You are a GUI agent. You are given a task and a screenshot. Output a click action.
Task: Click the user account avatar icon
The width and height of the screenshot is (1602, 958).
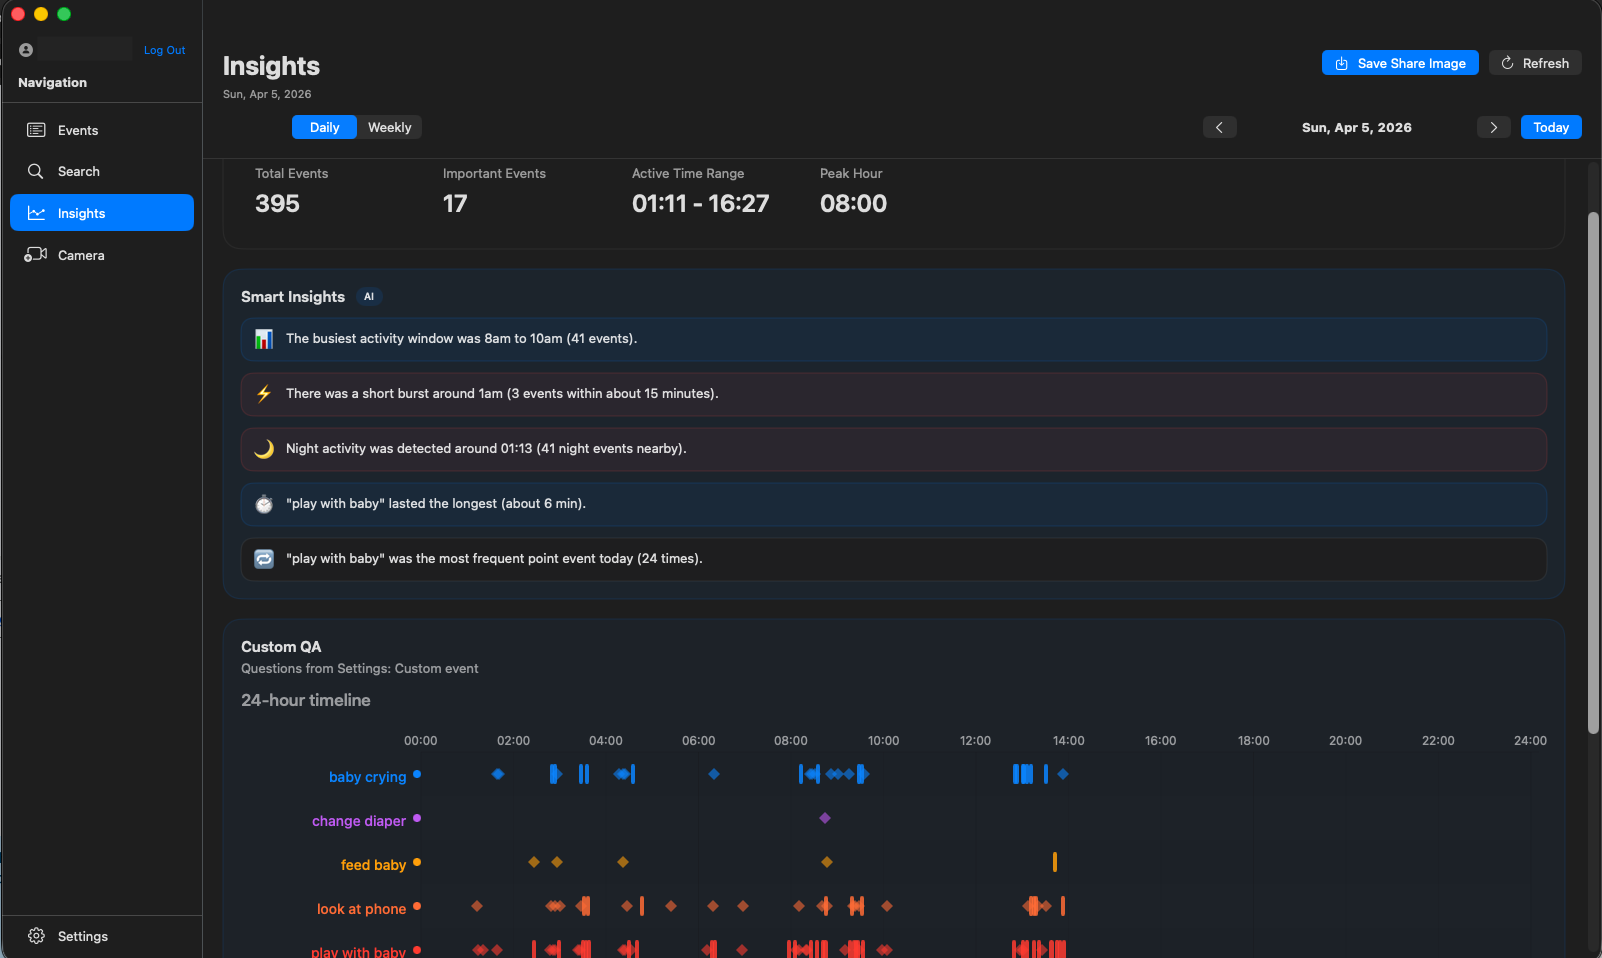pos(26,50)
